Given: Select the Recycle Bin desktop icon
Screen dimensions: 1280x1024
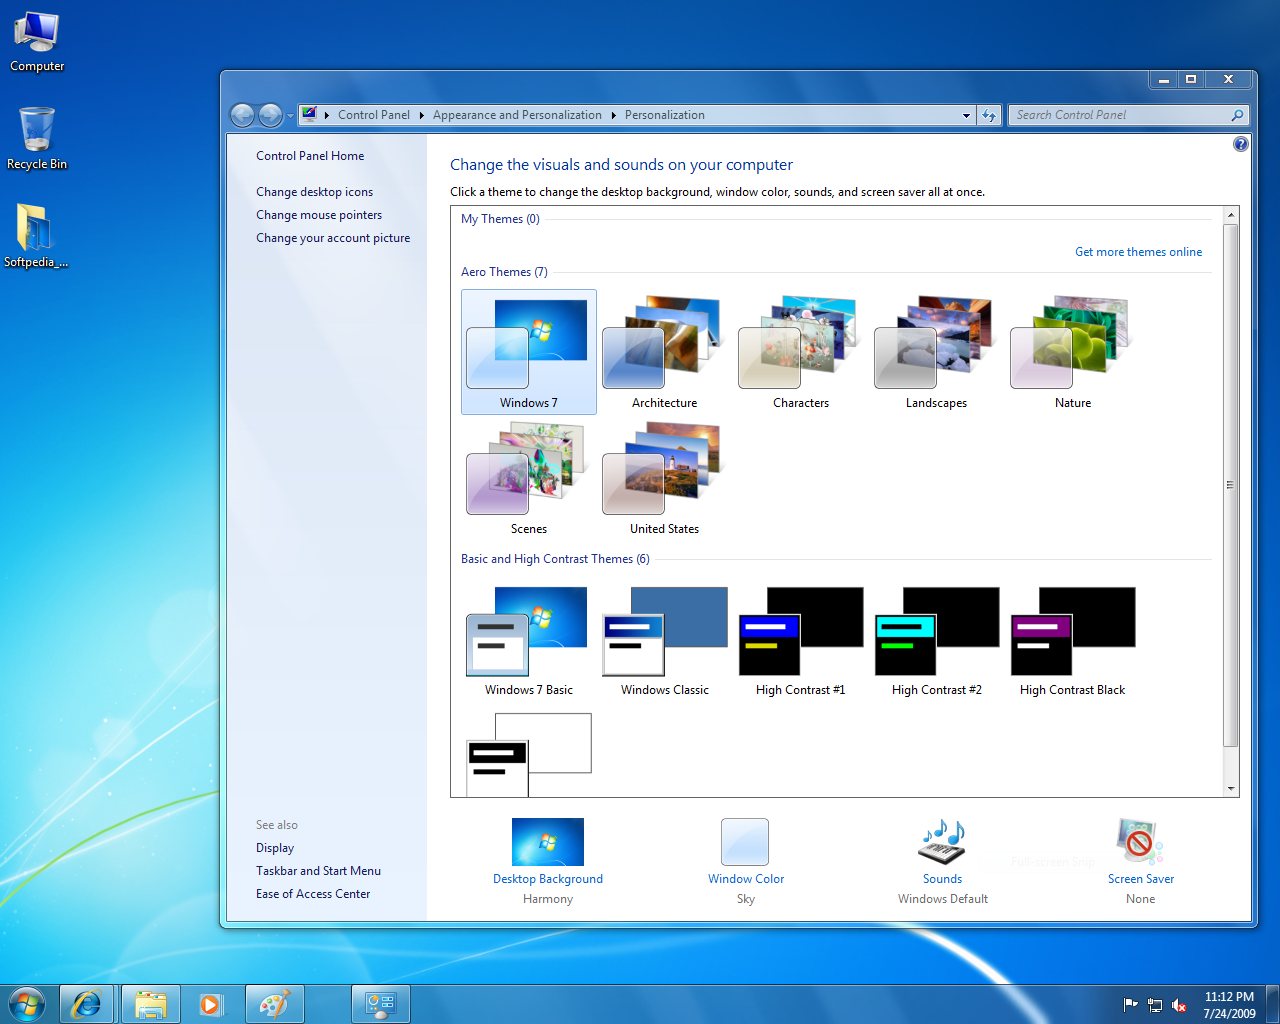Looking at the screenshot, I should [x=37, y=139].
